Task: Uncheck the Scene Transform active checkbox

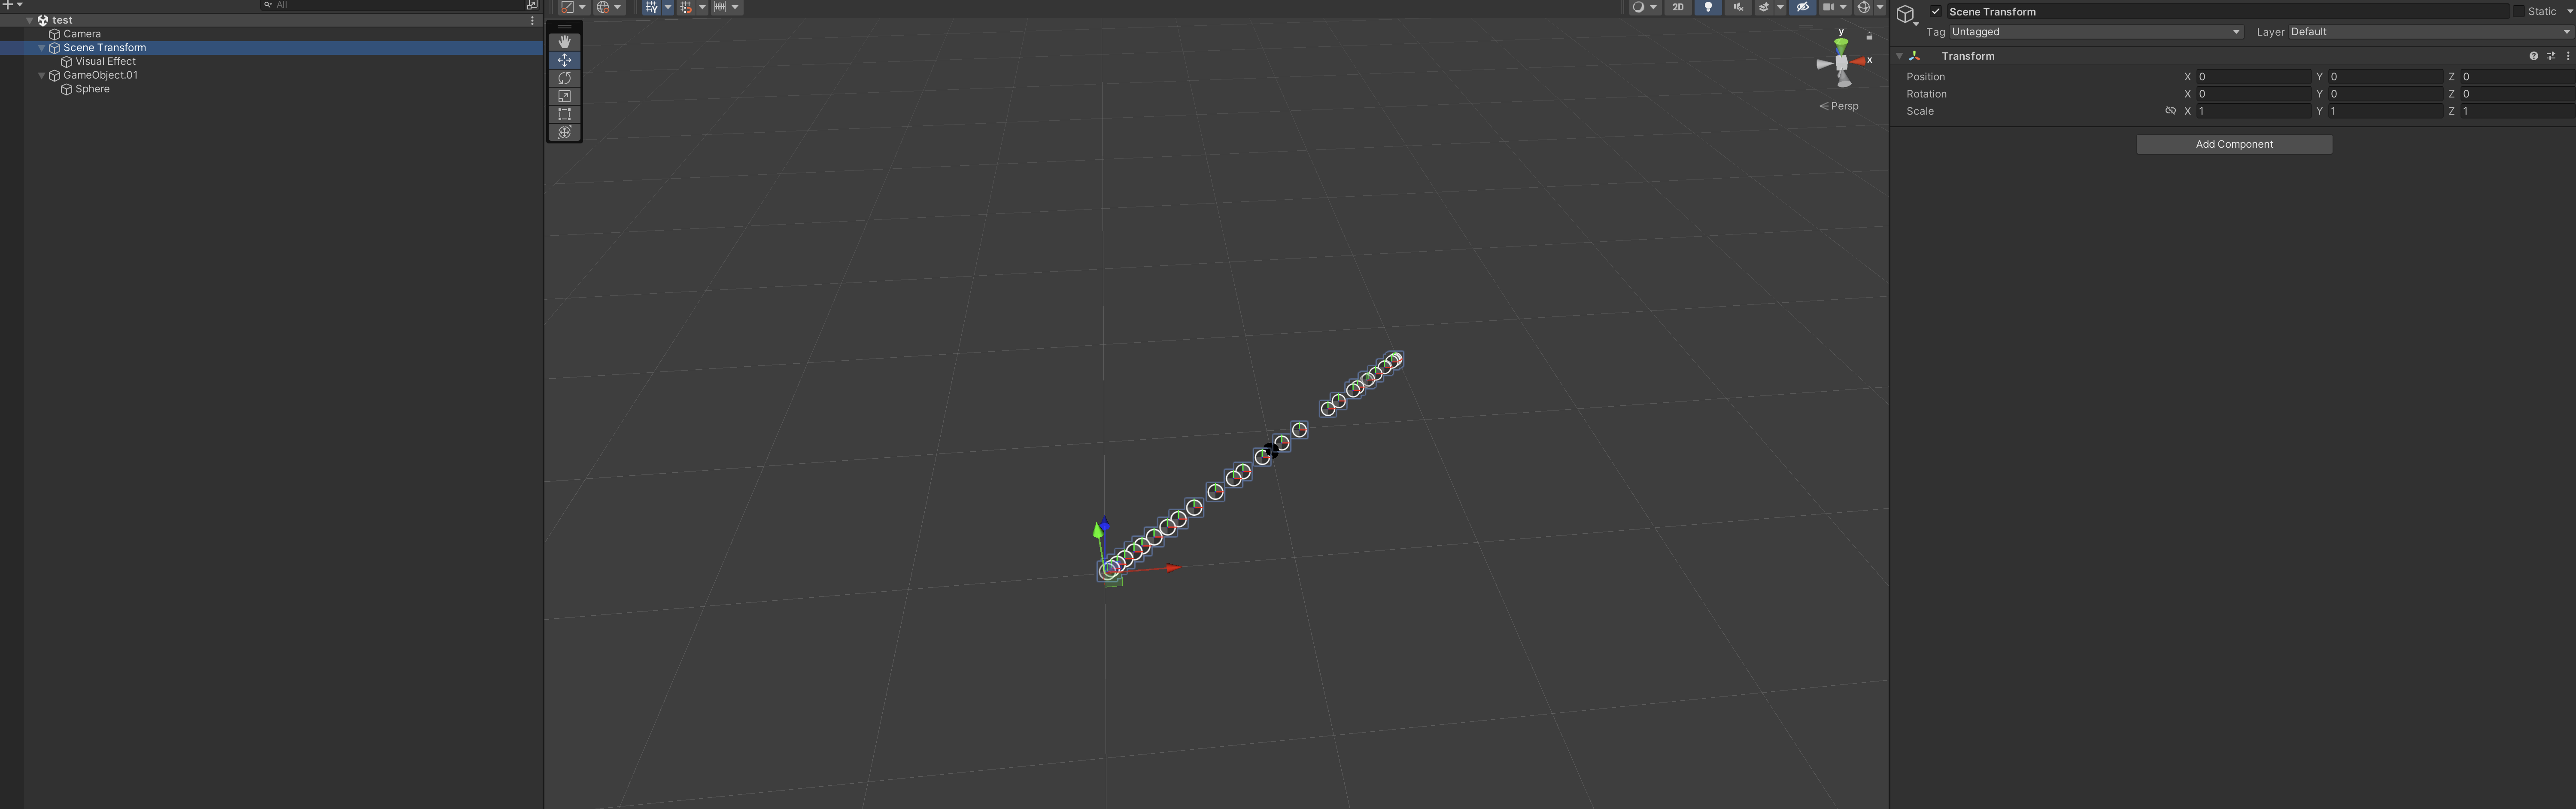Action: pyautogui.click(x=1936, y=12)
